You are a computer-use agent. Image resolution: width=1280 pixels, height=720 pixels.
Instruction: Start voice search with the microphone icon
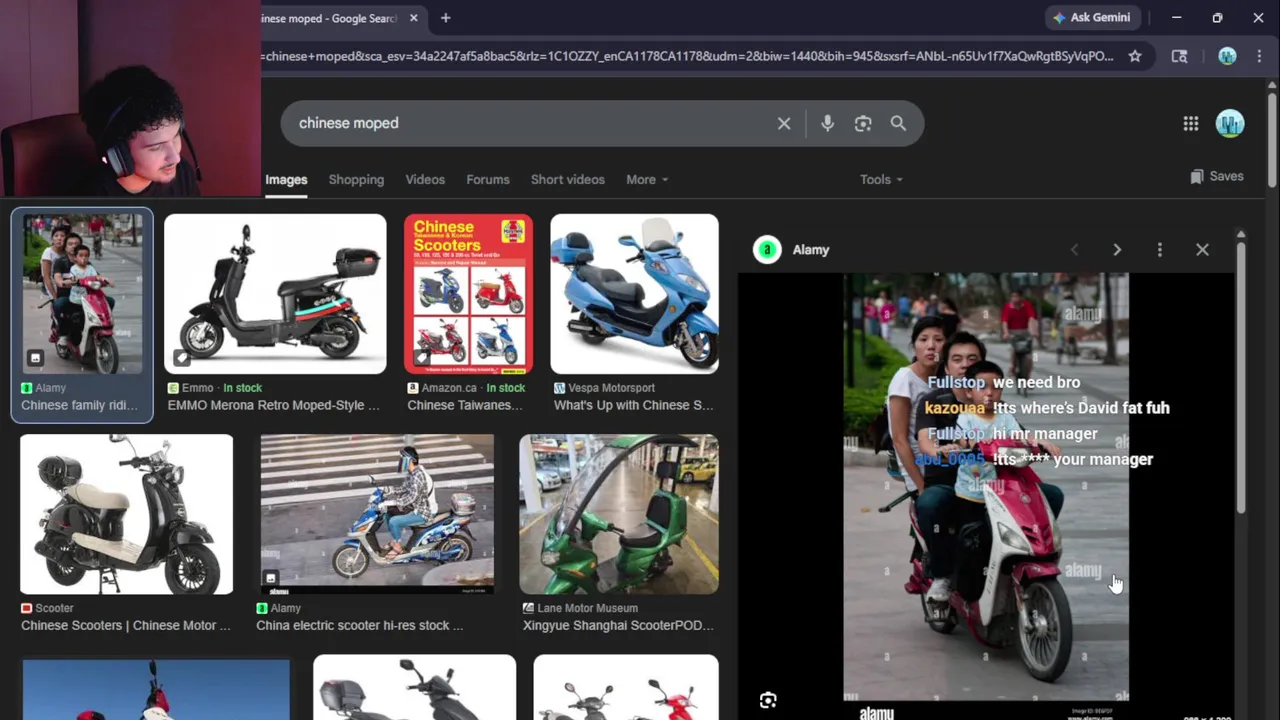point(827,123)
